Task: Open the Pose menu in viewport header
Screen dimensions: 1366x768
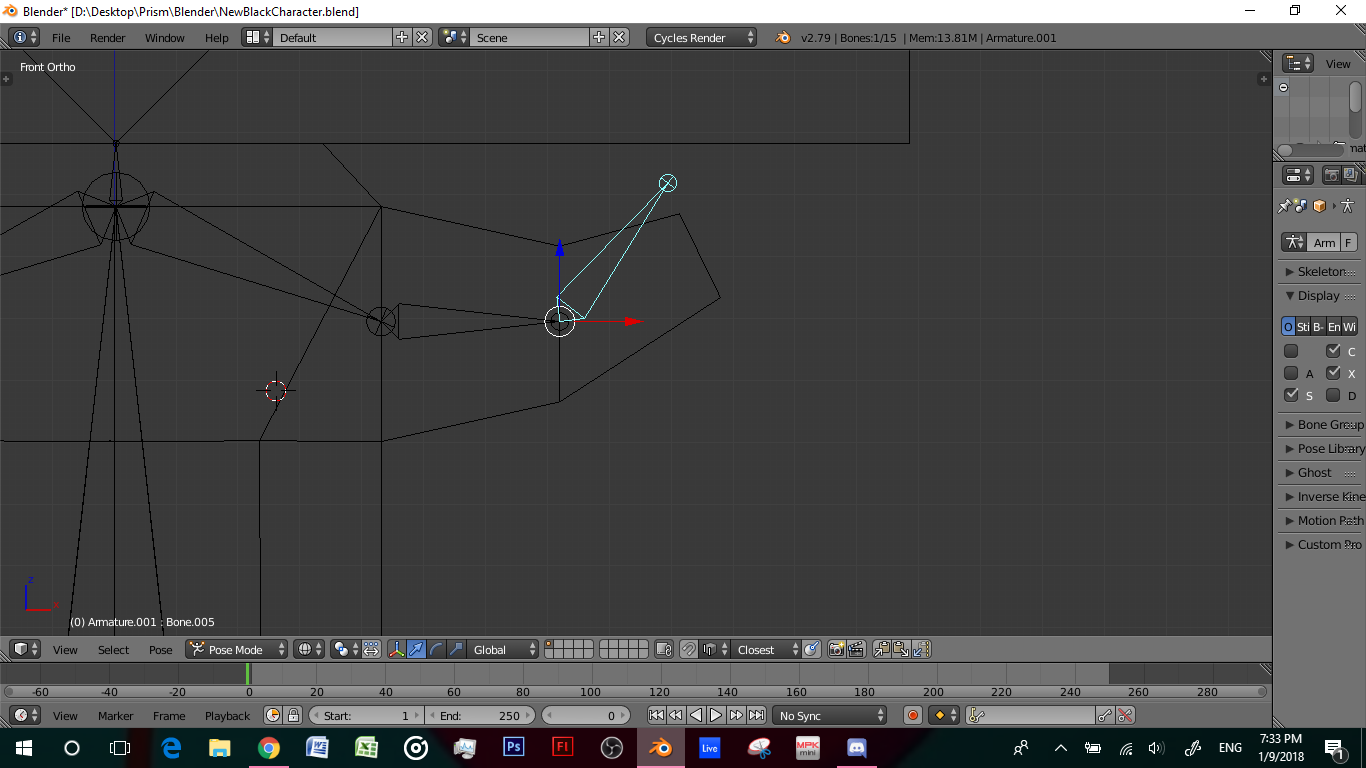Action: click(161, 650)
